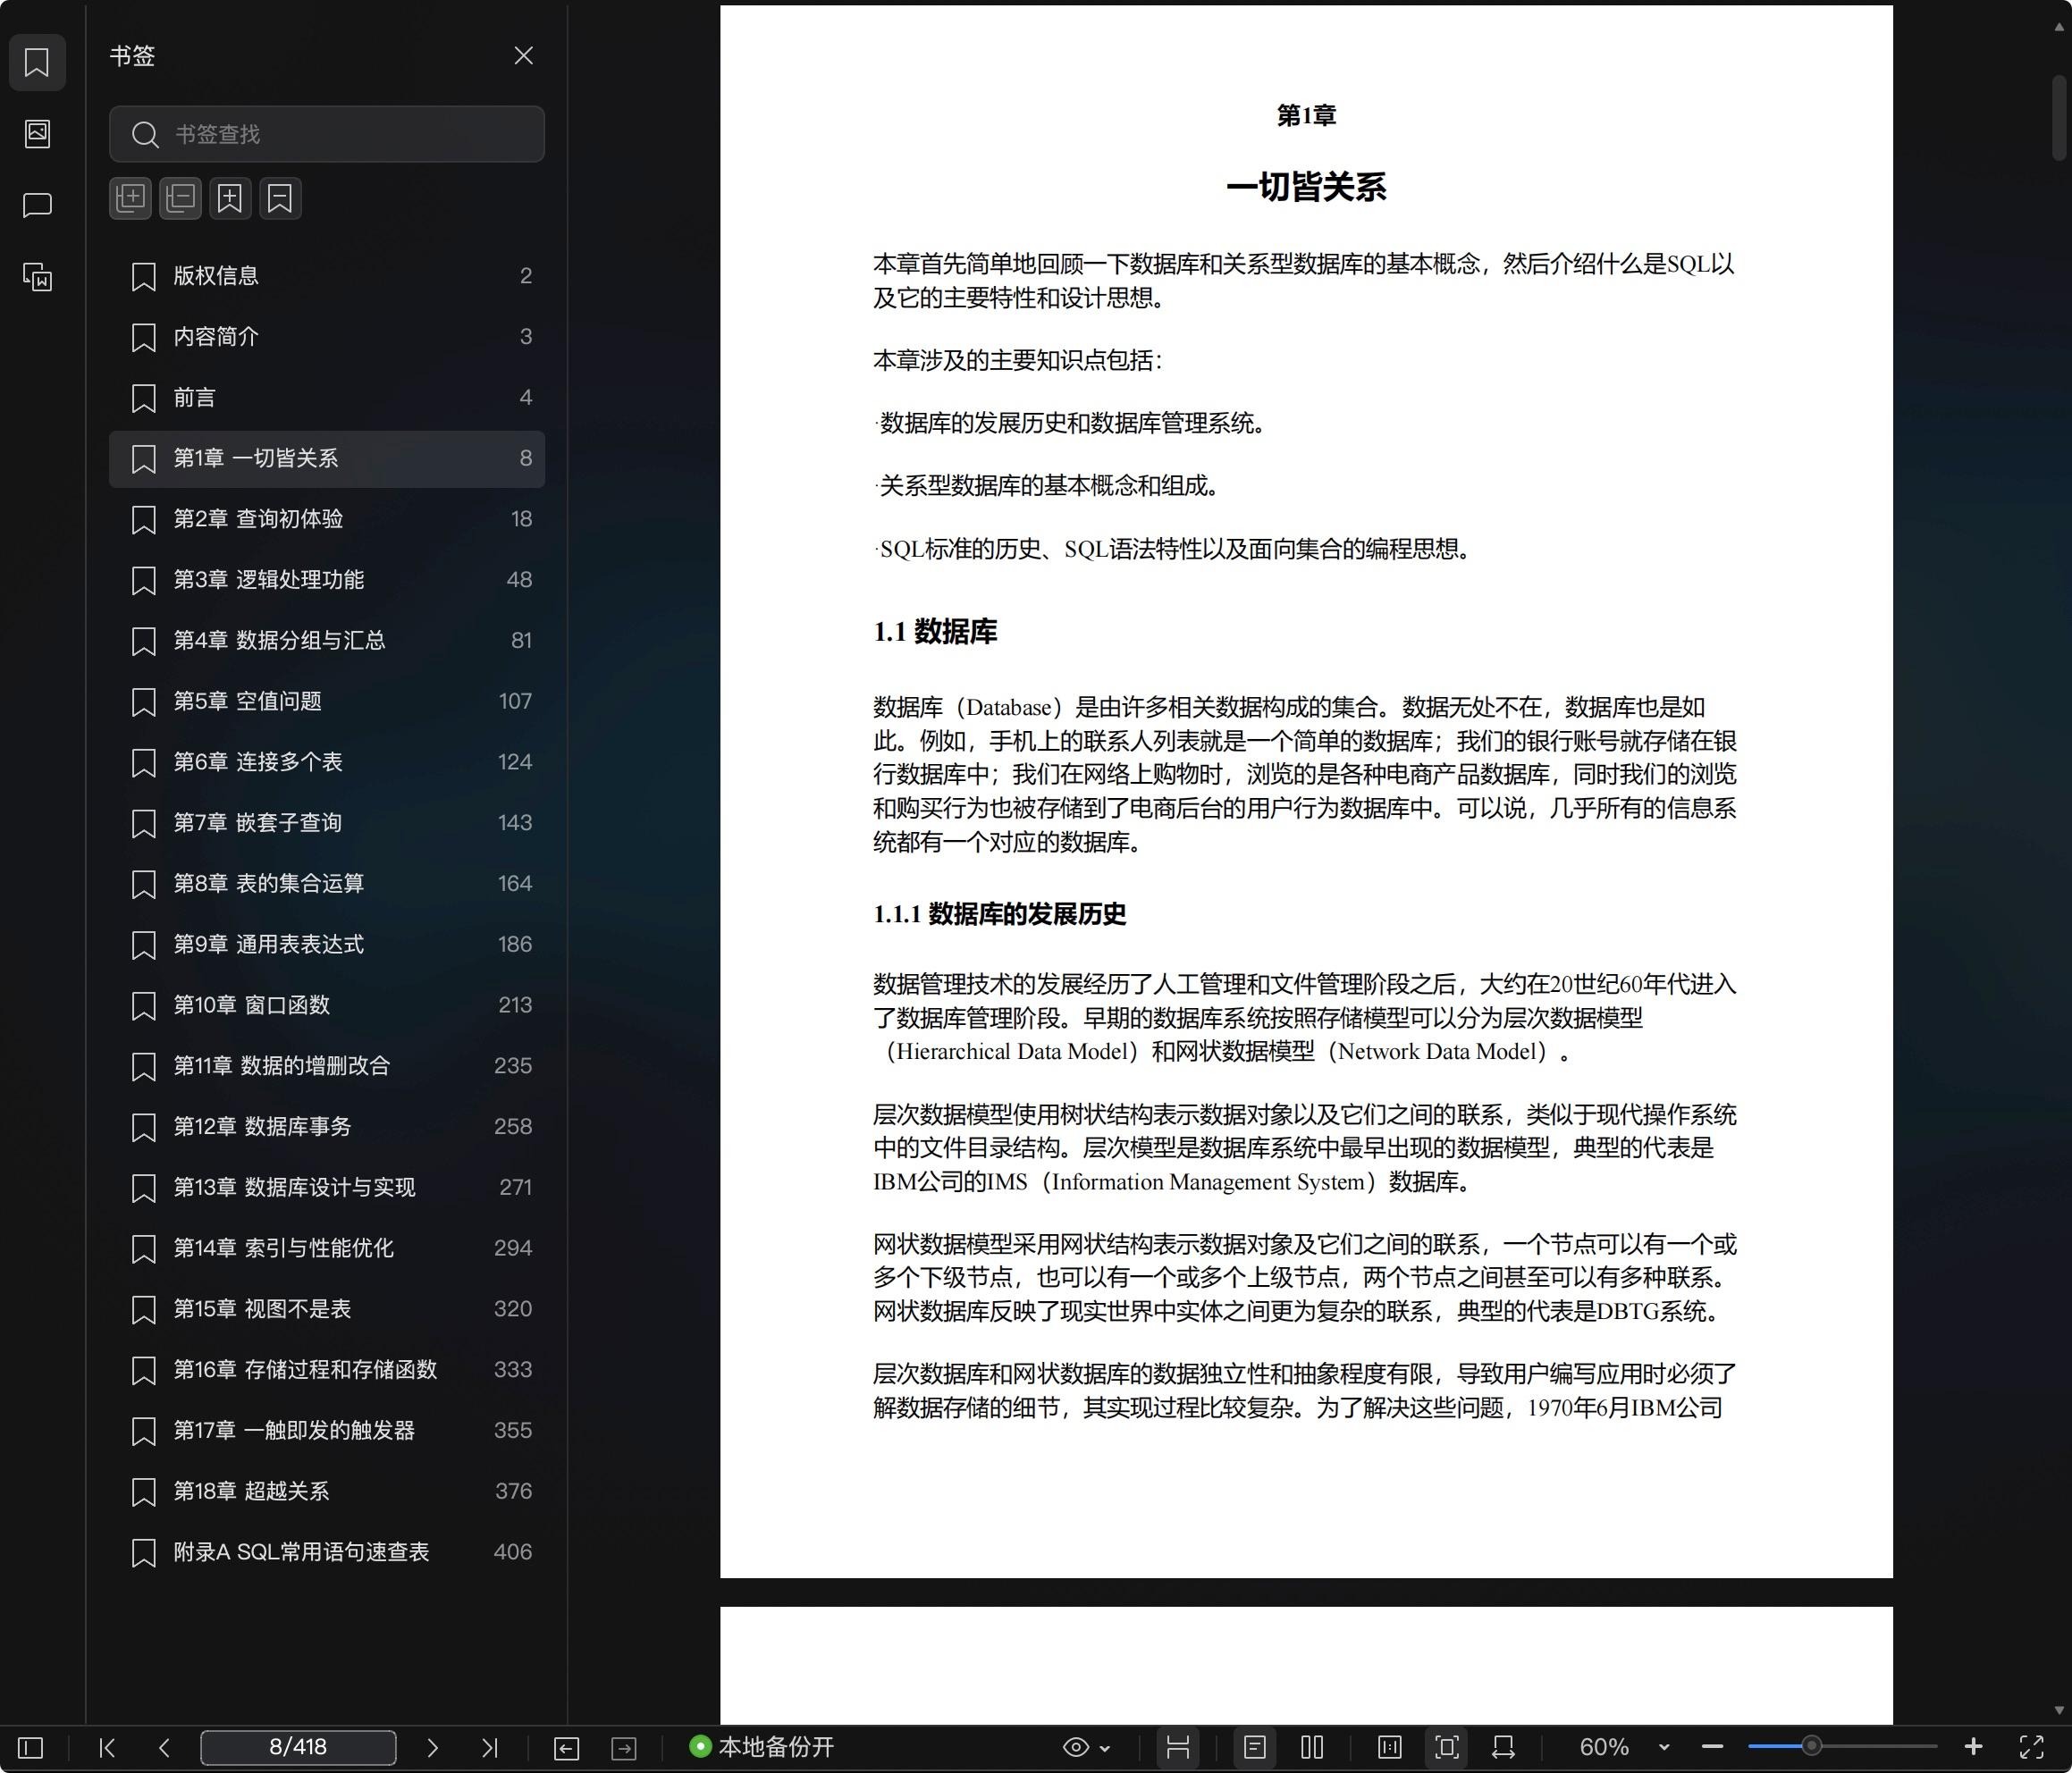The width and height of the screenshot is (2072, 1773).
Task: Adjust the zoom slider handle
Action: (x=1811, y=1747)
